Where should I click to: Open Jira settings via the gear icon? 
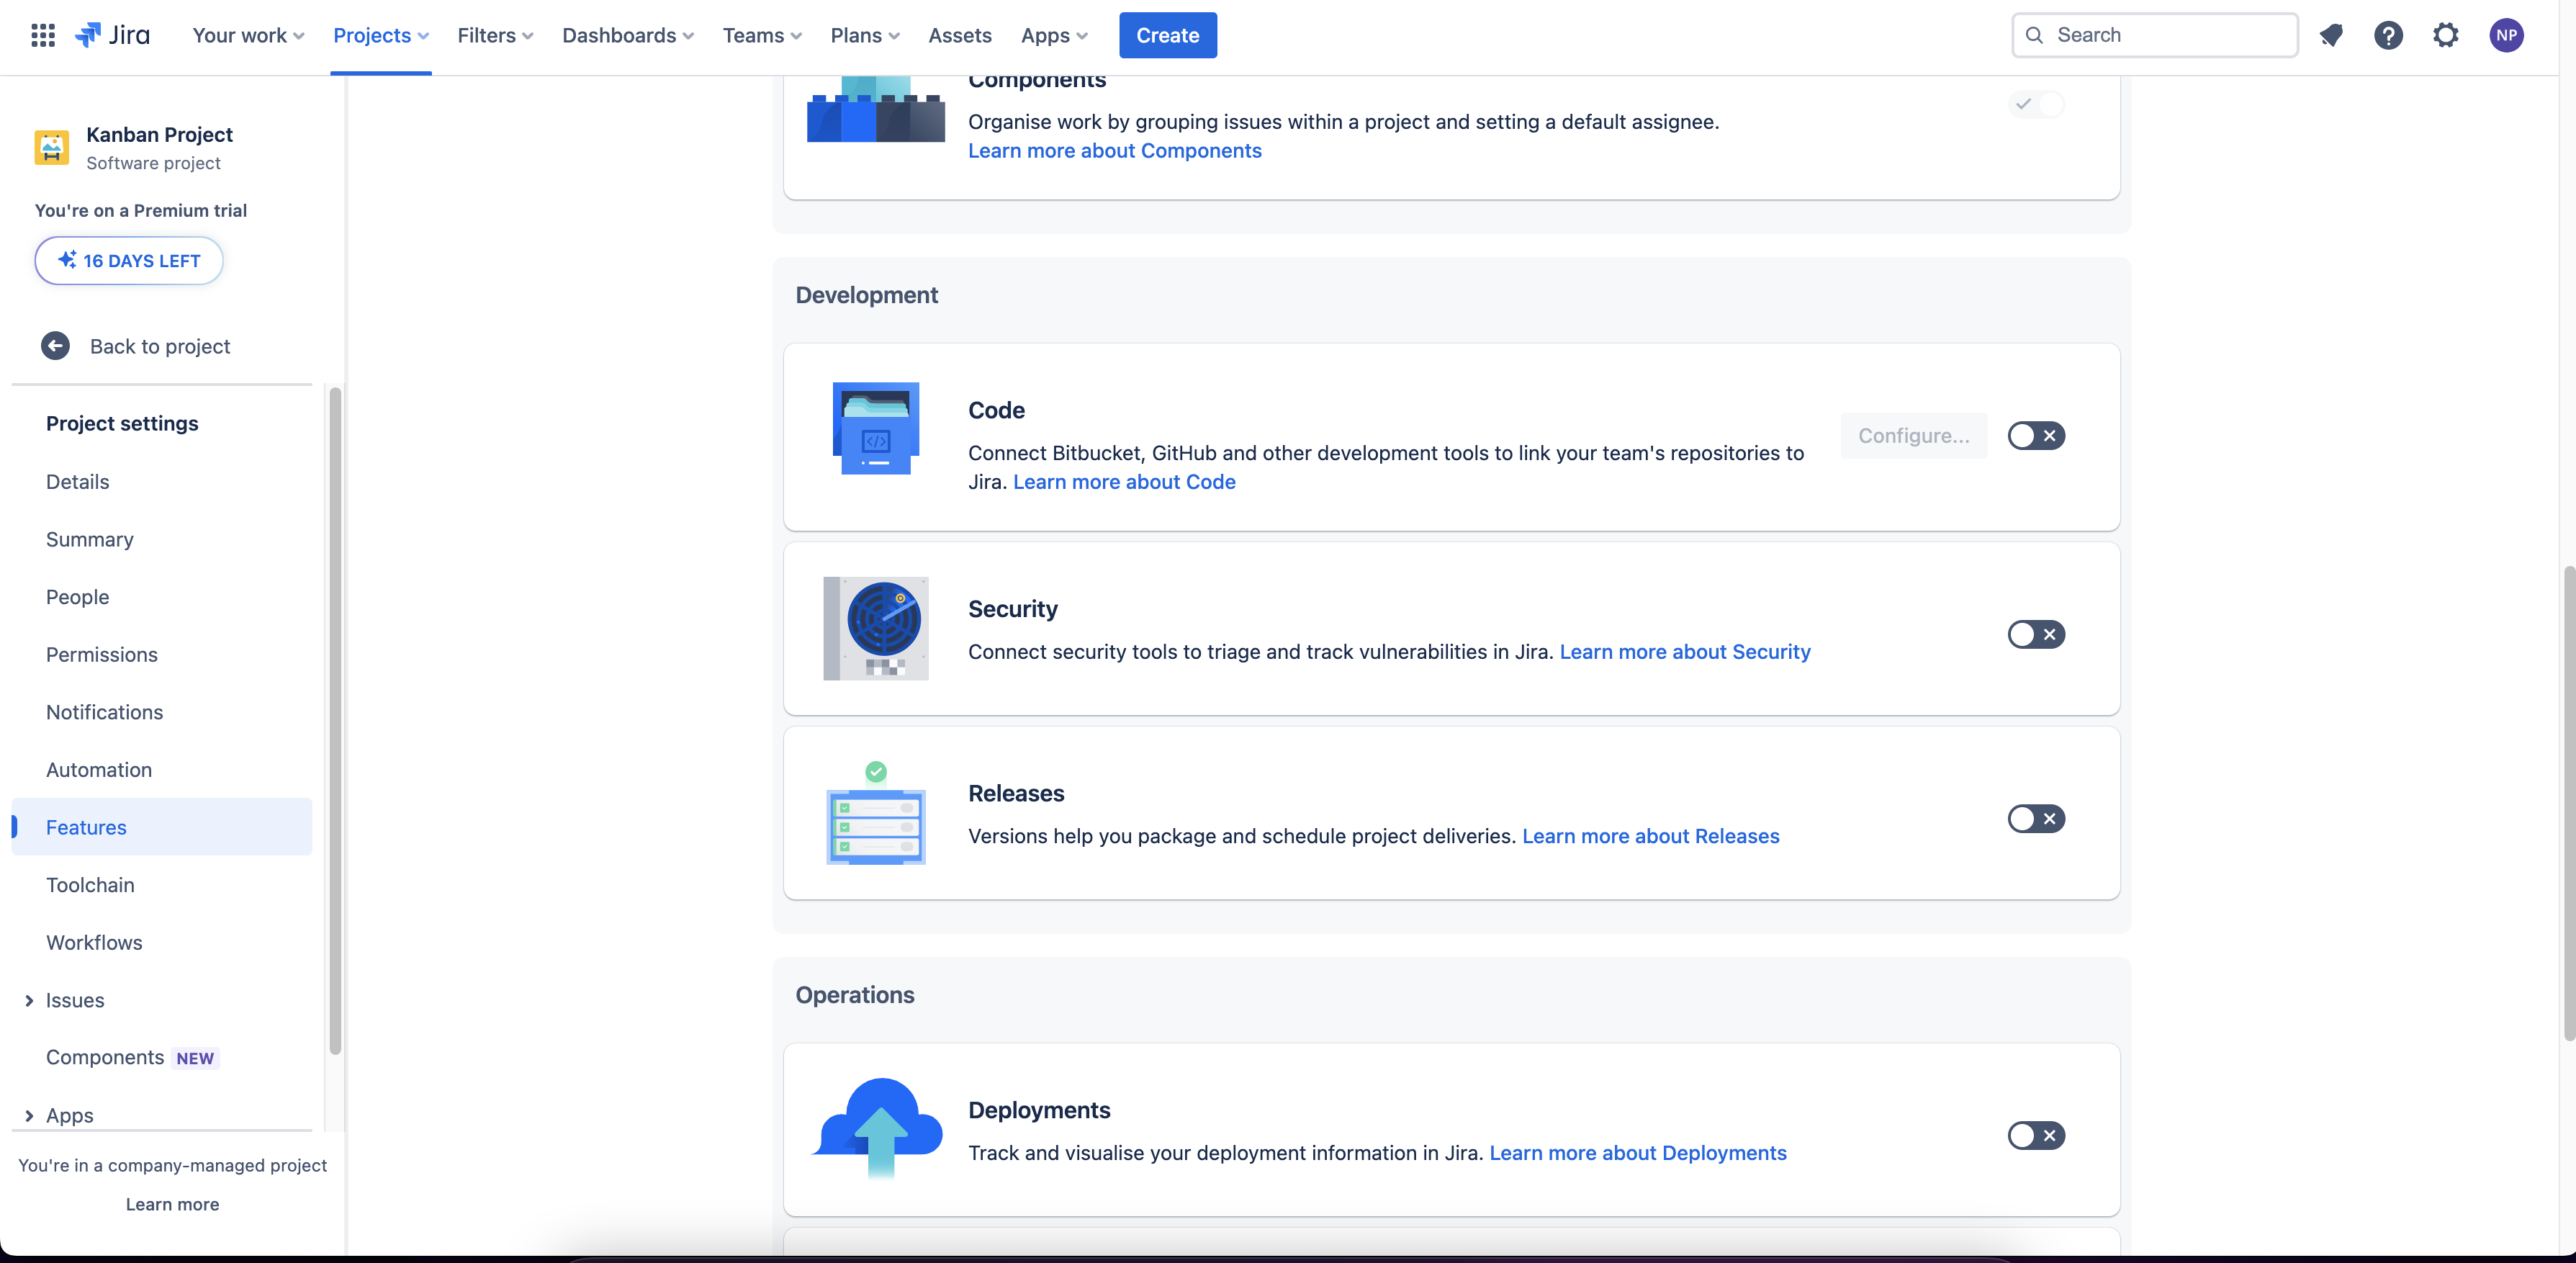[x=2446, y=35]
